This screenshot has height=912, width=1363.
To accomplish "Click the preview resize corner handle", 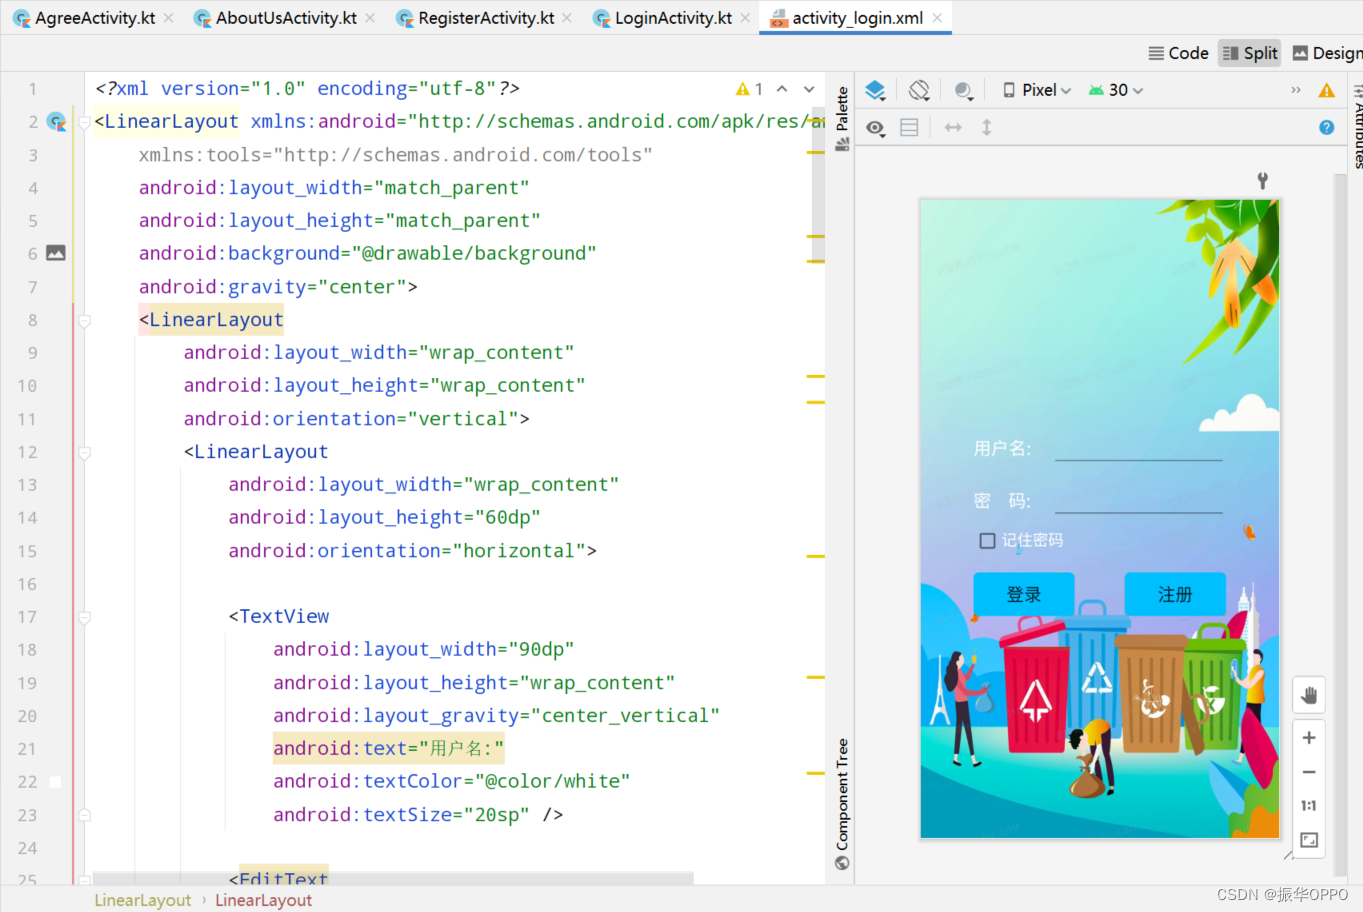I will pos(1288,854).
